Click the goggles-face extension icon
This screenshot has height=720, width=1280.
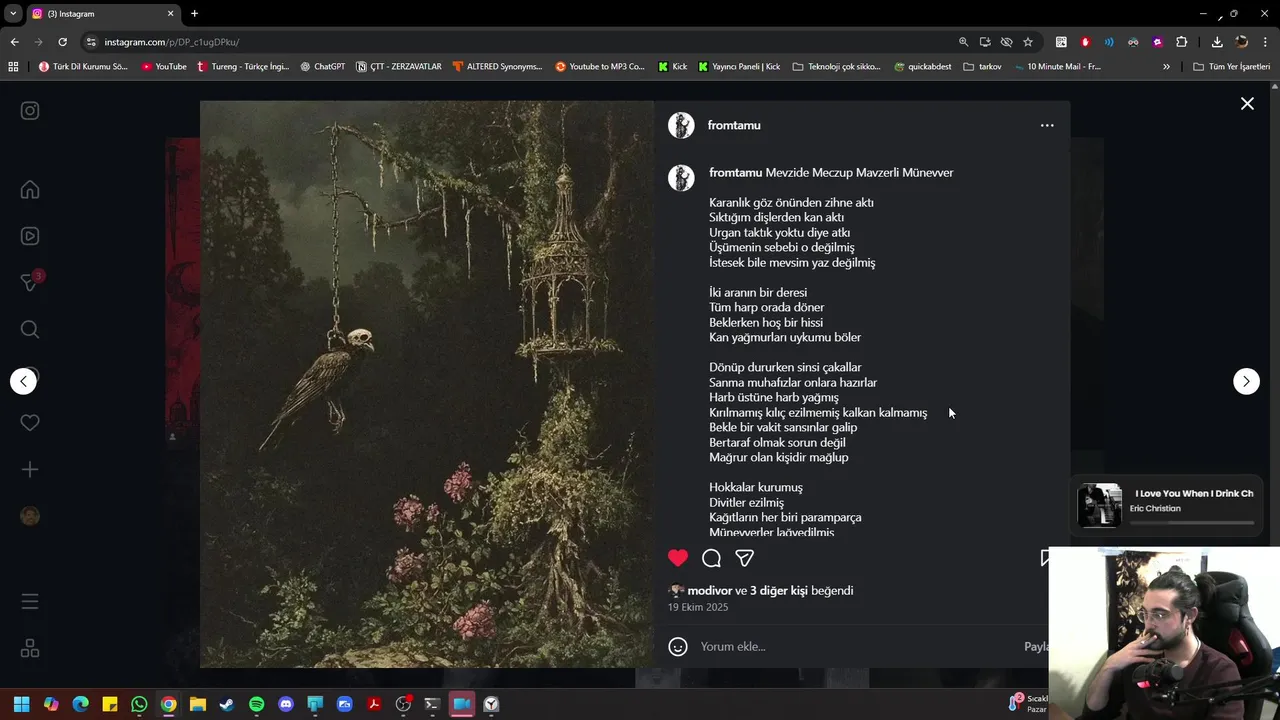click(x=1133, y=42)
